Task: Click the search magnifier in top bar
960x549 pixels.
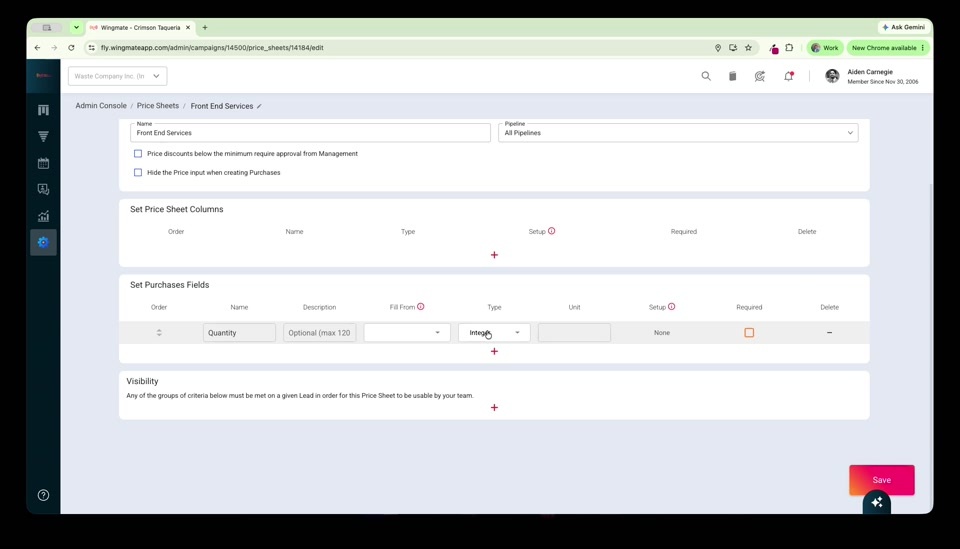Action: point(706,76)
